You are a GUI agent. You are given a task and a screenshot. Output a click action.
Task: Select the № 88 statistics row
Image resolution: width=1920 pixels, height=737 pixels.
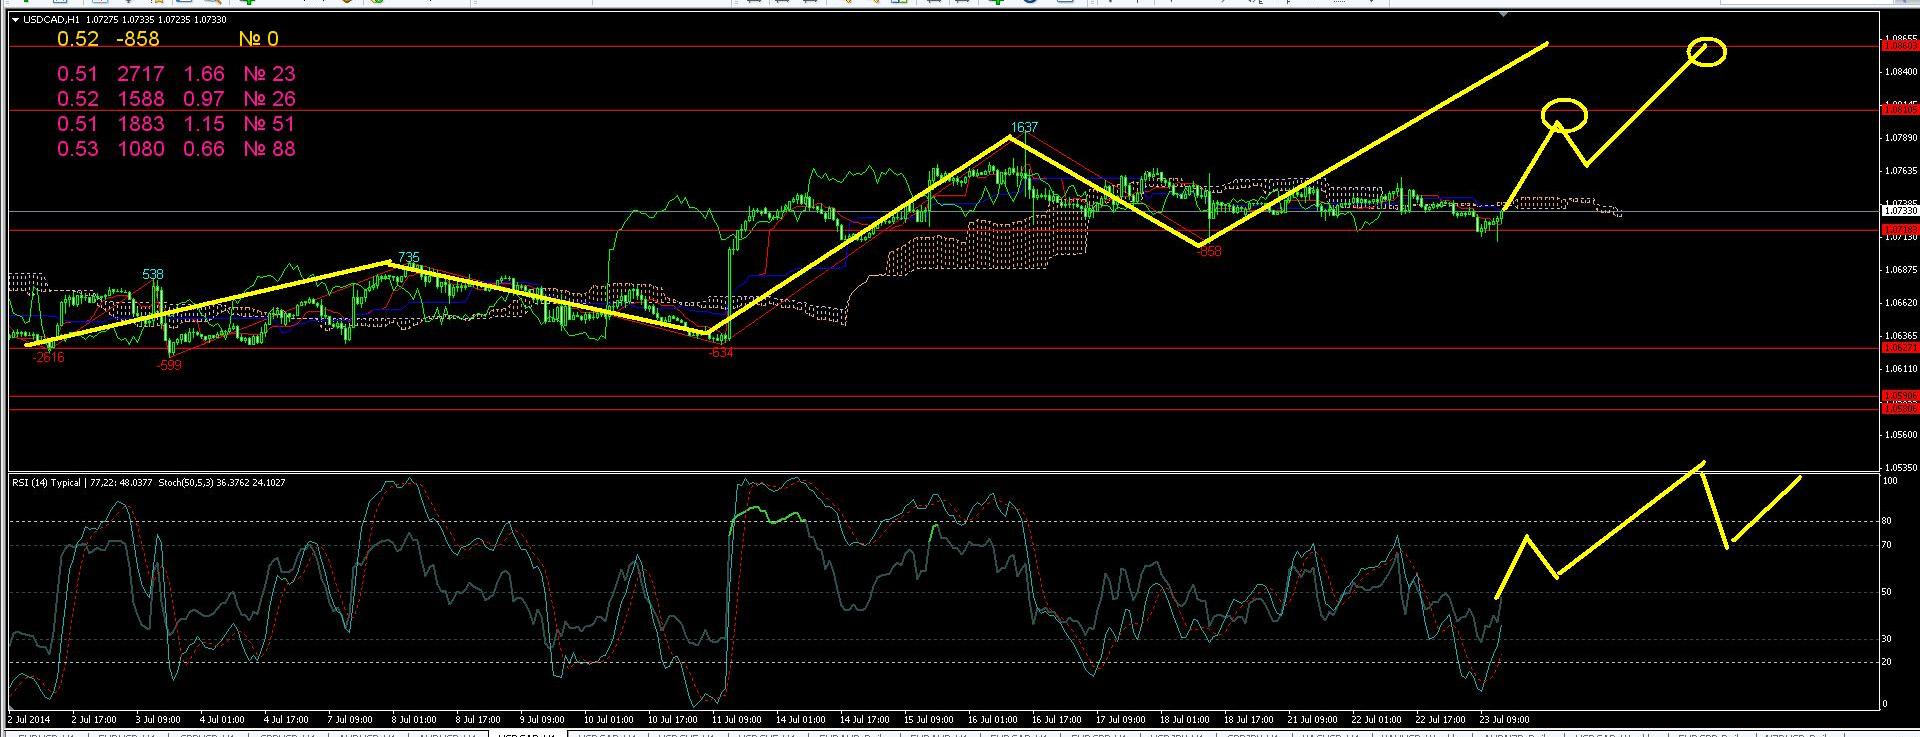tap(176, 149)
